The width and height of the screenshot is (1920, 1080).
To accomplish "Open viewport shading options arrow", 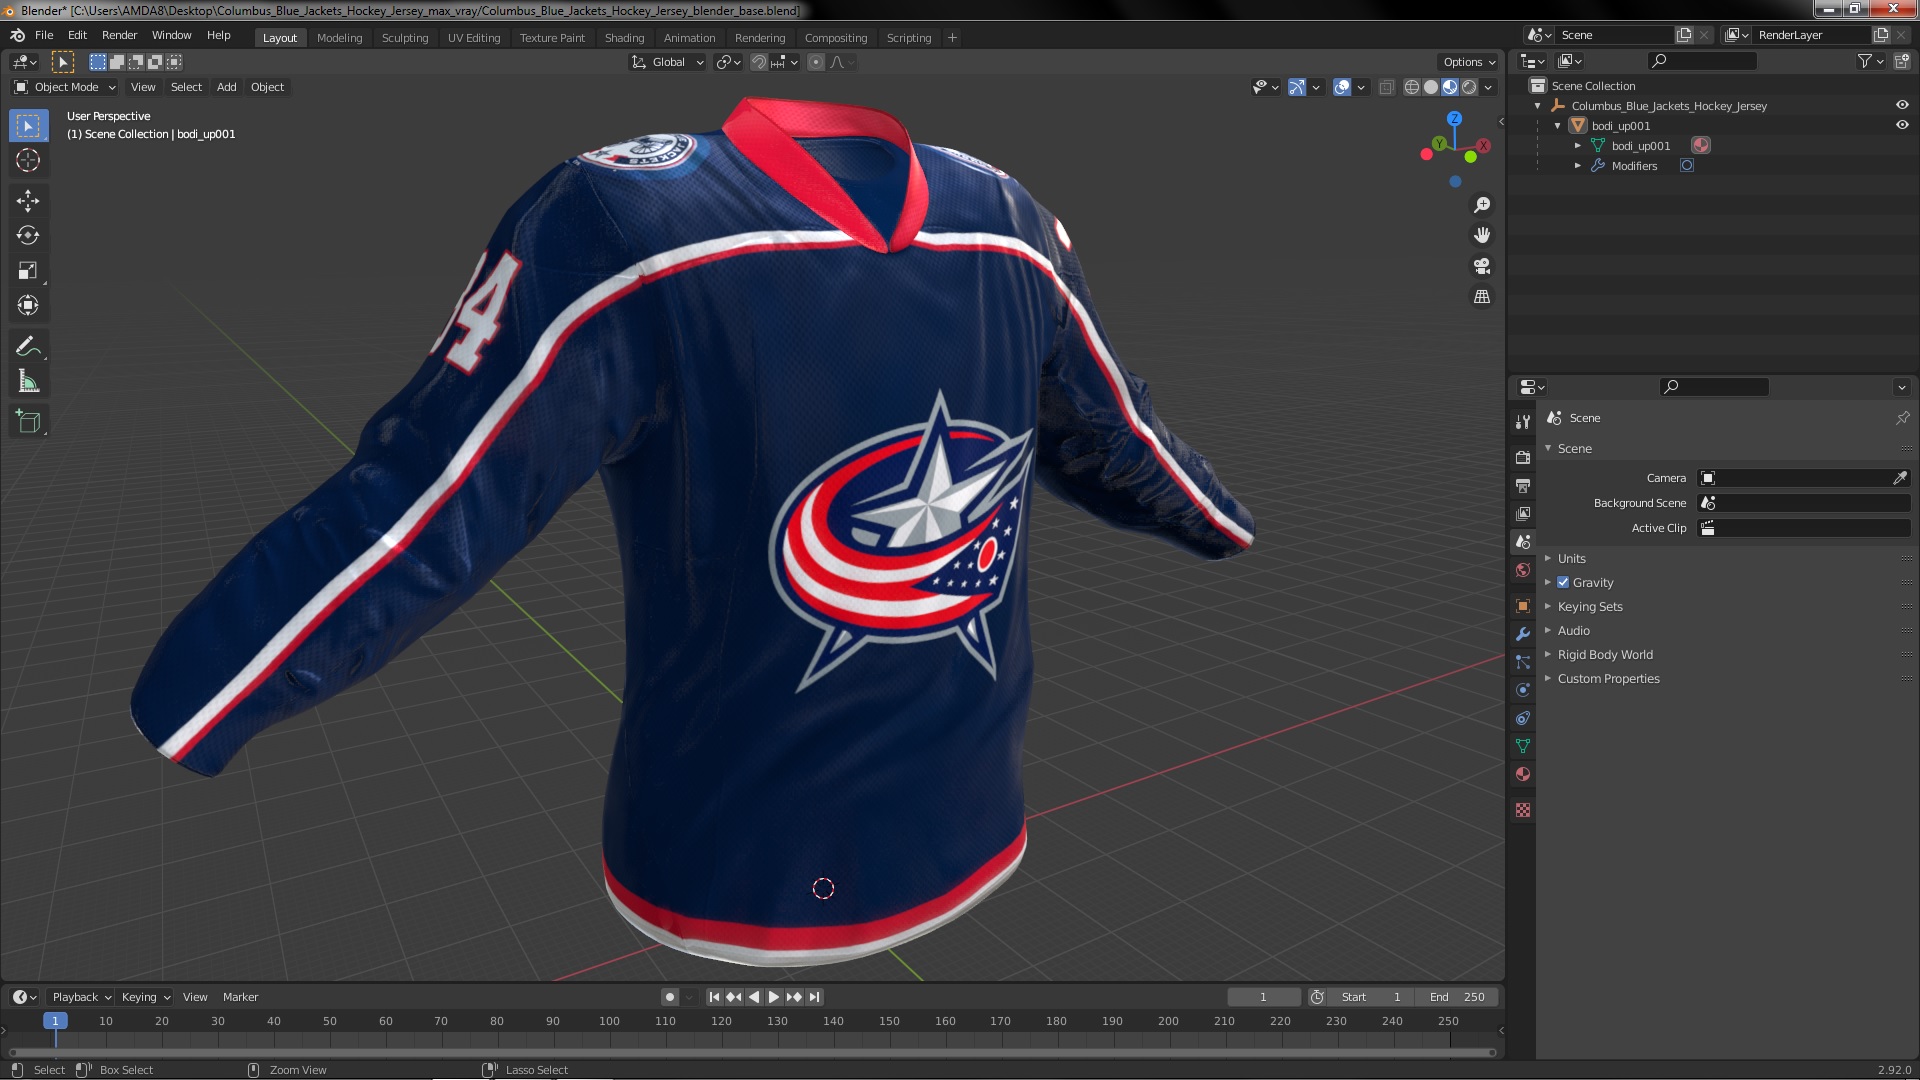I will [1488, 87].
